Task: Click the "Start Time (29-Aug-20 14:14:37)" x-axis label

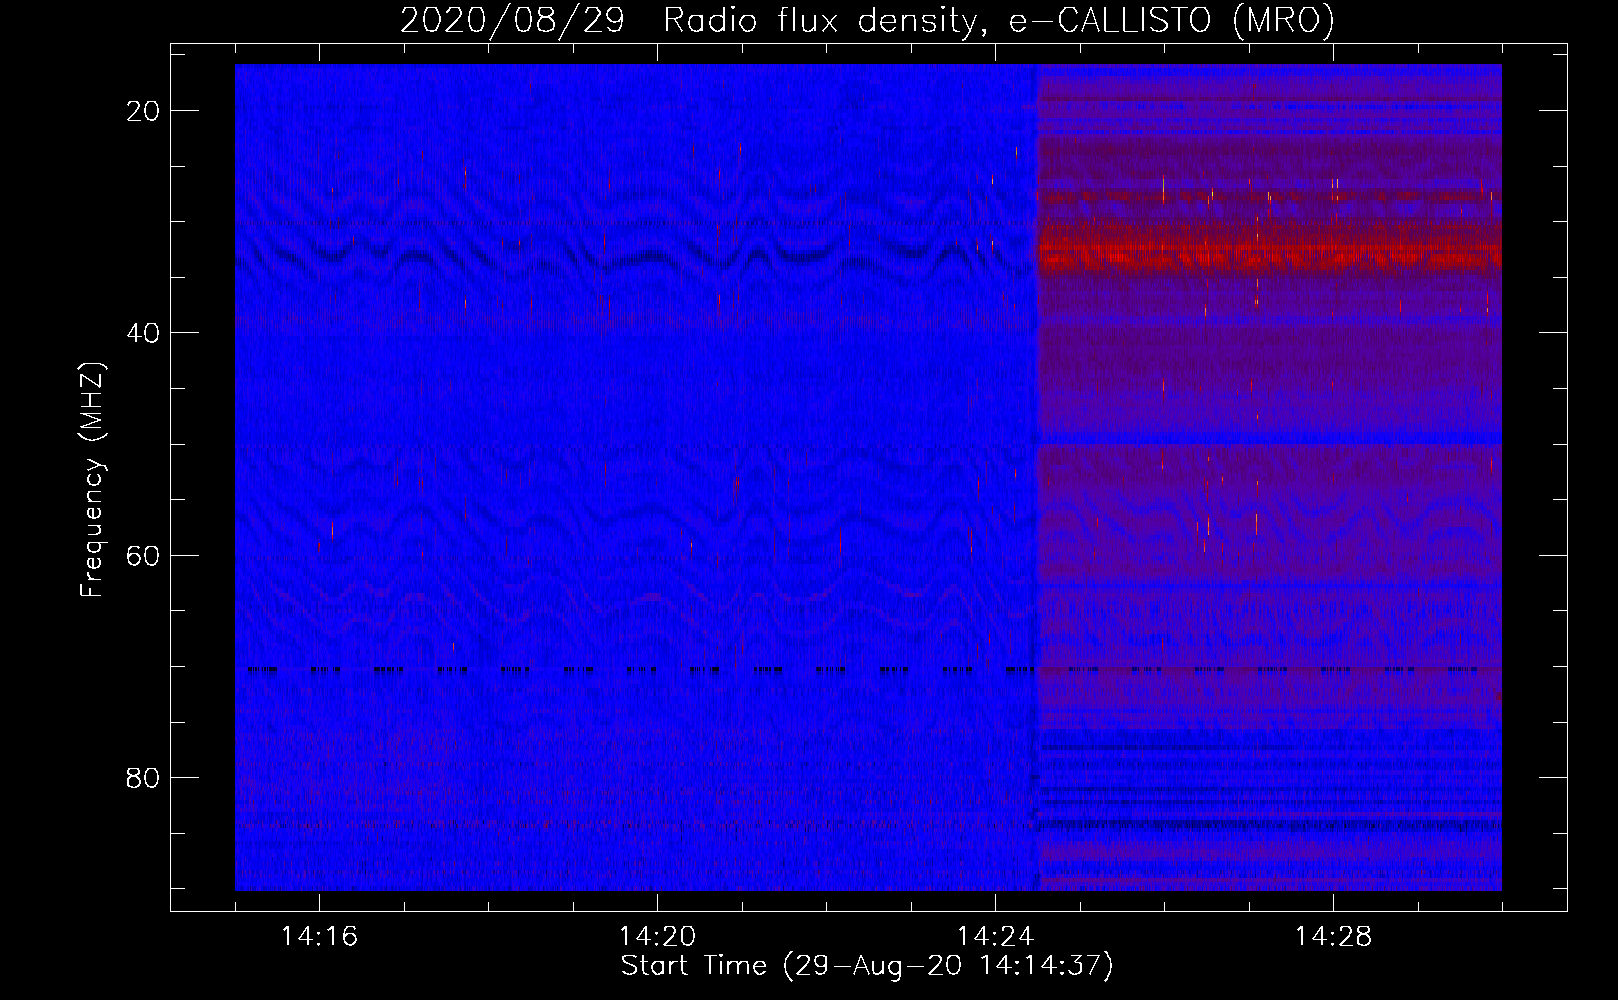Action: click(x=867, y=966)
